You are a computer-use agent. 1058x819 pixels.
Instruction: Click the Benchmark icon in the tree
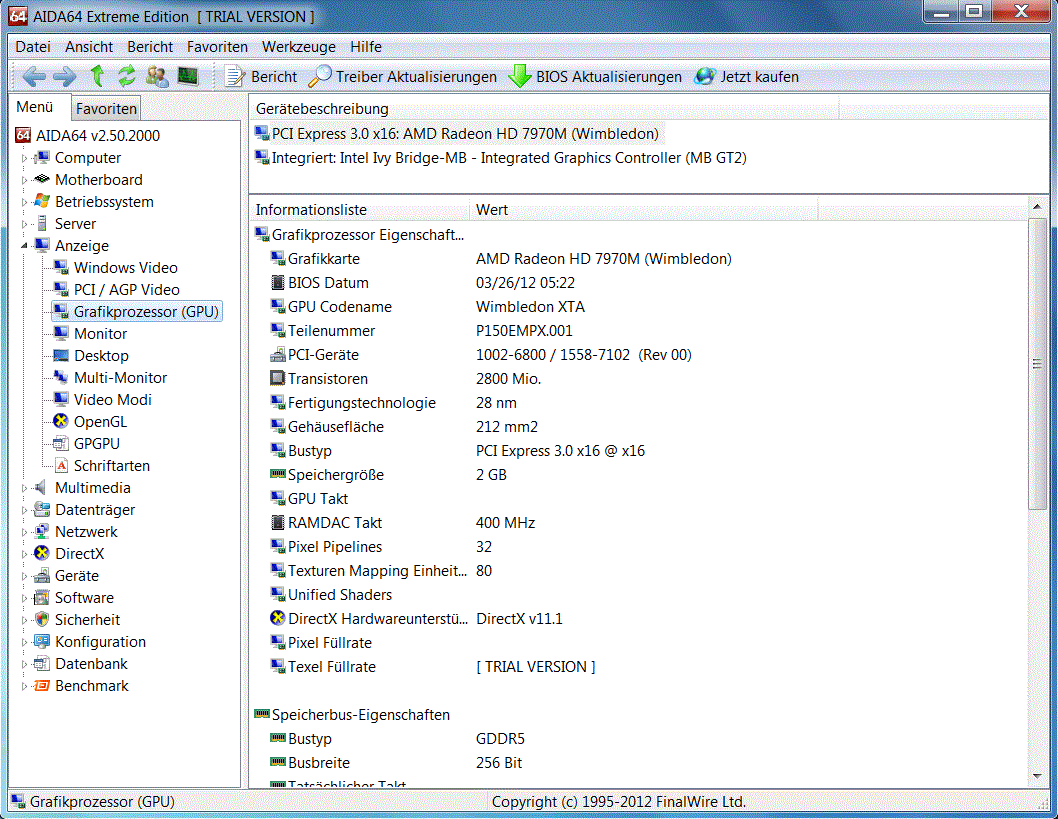coord(42,686)
